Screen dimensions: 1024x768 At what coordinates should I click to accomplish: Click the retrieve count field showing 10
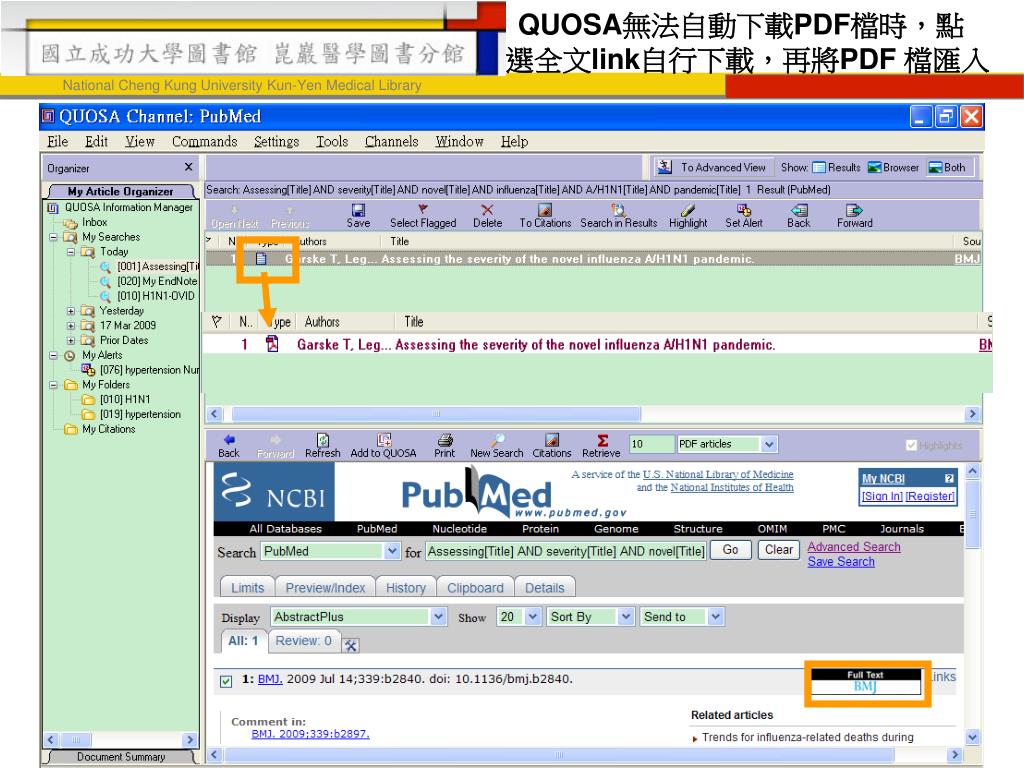[x=651, y=444]
